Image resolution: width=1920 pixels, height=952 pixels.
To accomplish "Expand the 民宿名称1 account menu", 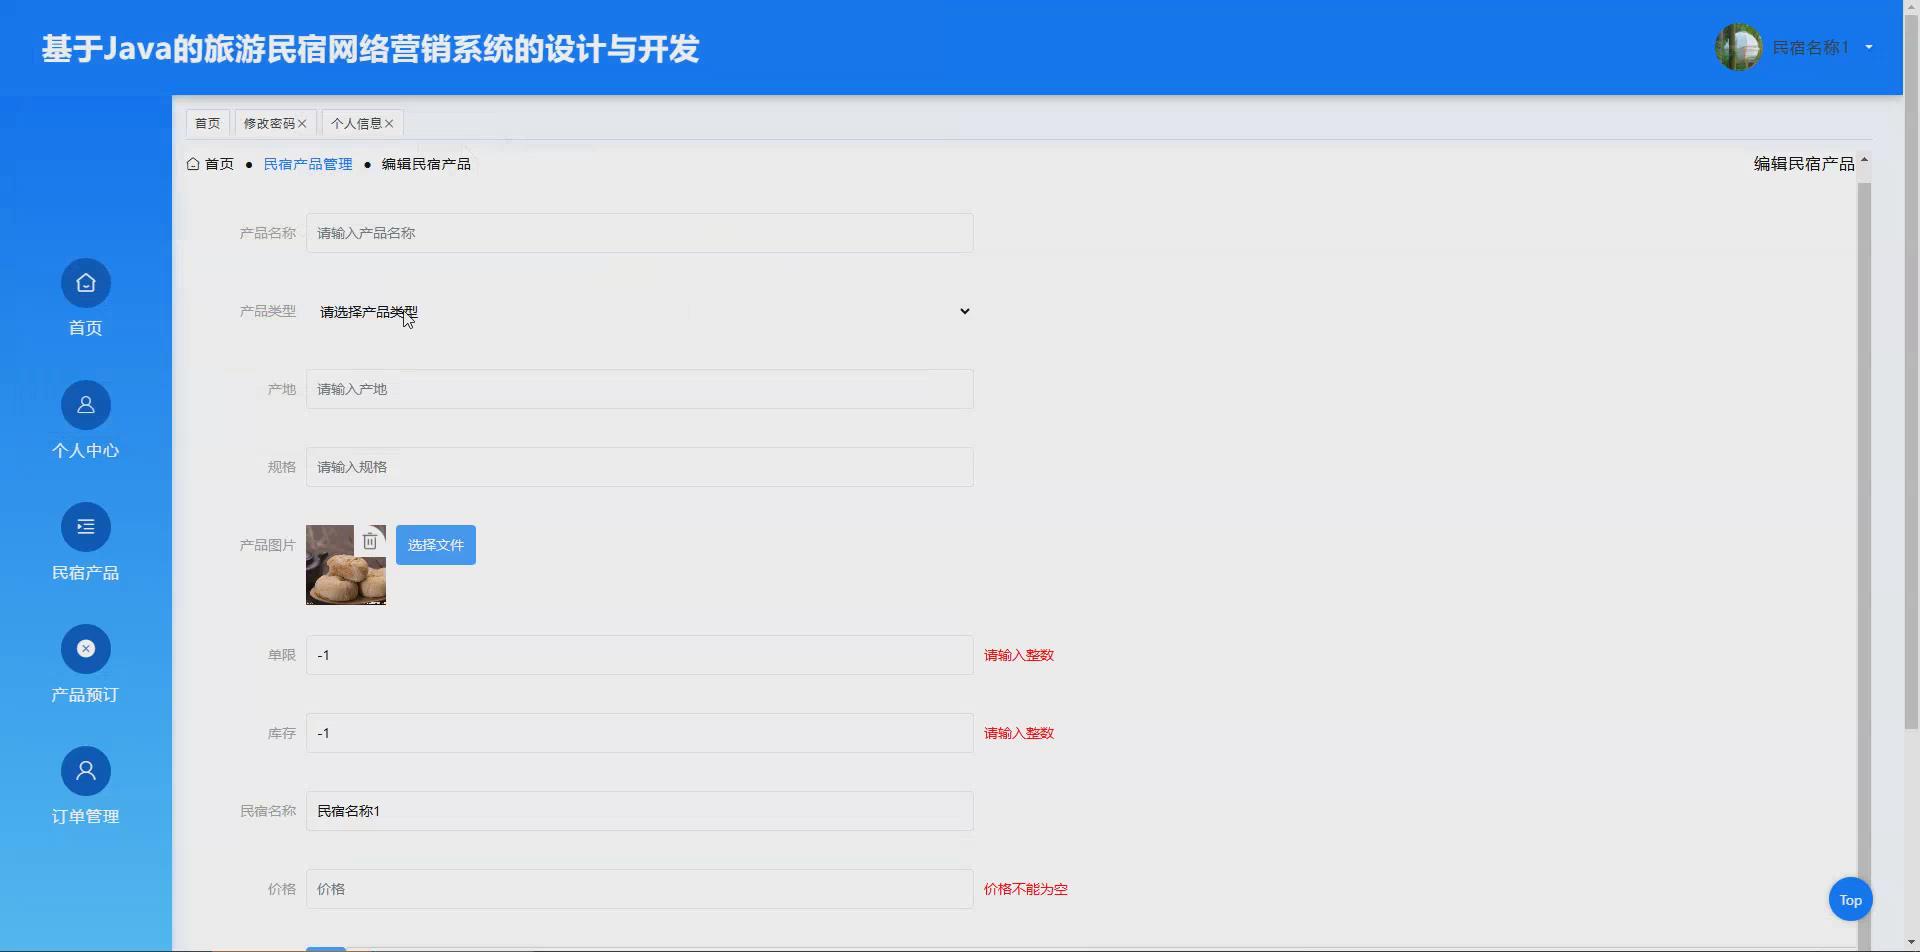I will coord(1869,47).
